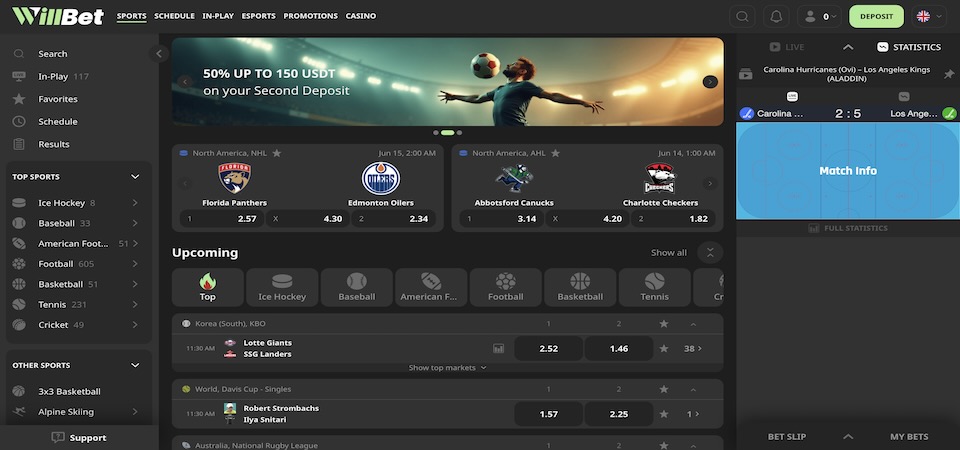Select the Tennis sport tab
Image resolution: width=960 pixels, height=450 pixels.
(654, 287)
